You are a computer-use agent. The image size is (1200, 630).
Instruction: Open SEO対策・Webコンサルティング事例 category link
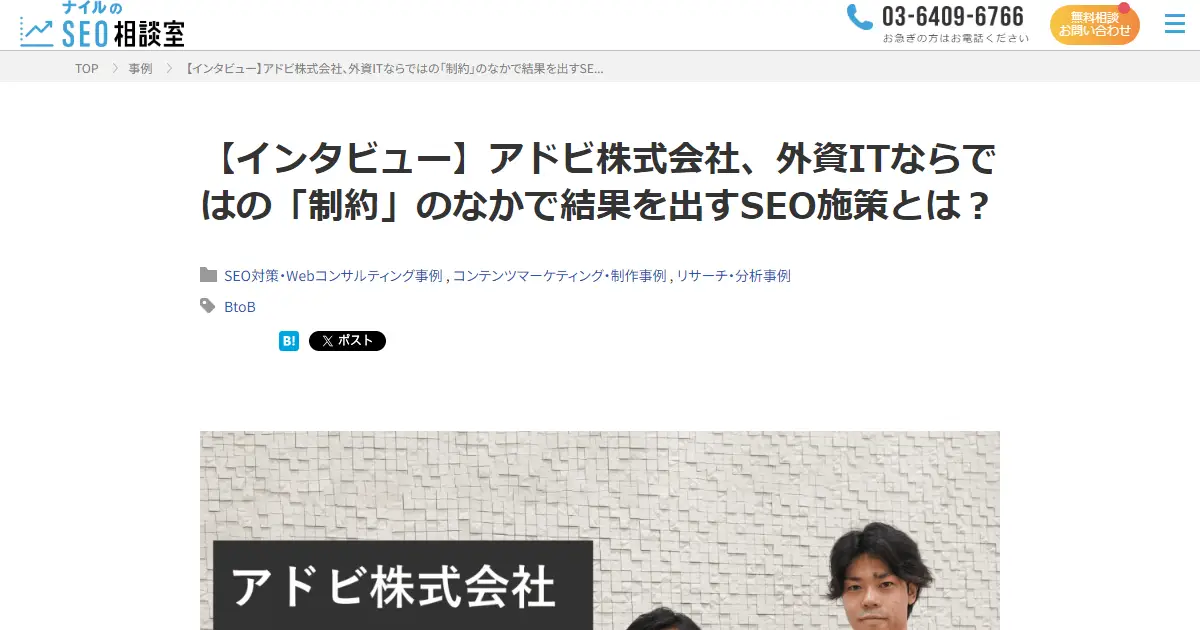click(x=333, y=276)
